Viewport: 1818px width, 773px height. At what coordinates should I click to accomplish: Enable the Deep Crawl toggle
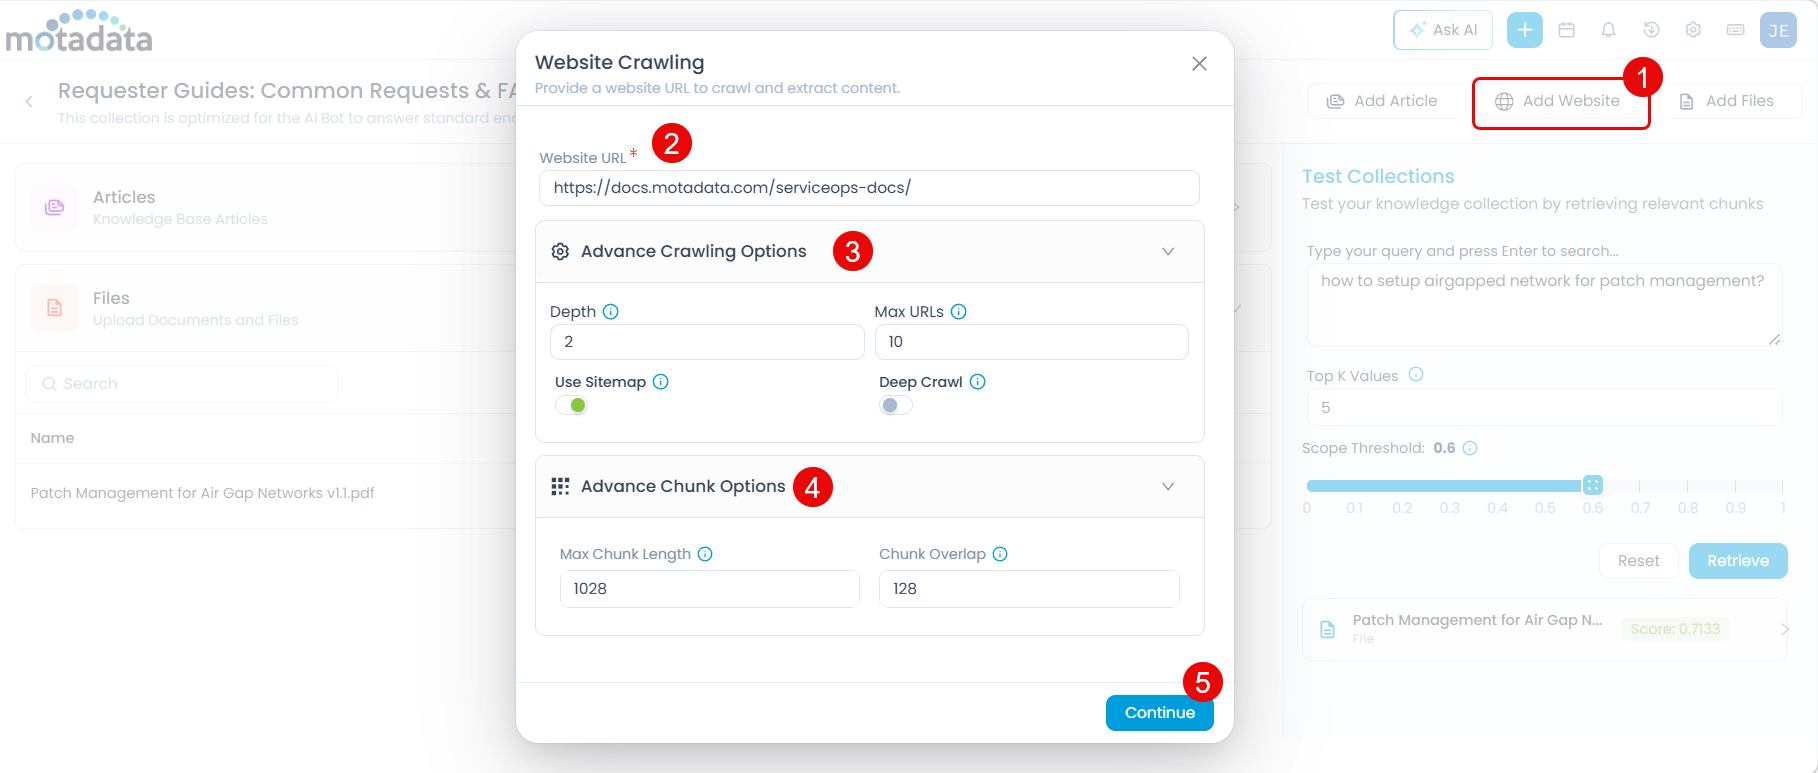[896, 405]
